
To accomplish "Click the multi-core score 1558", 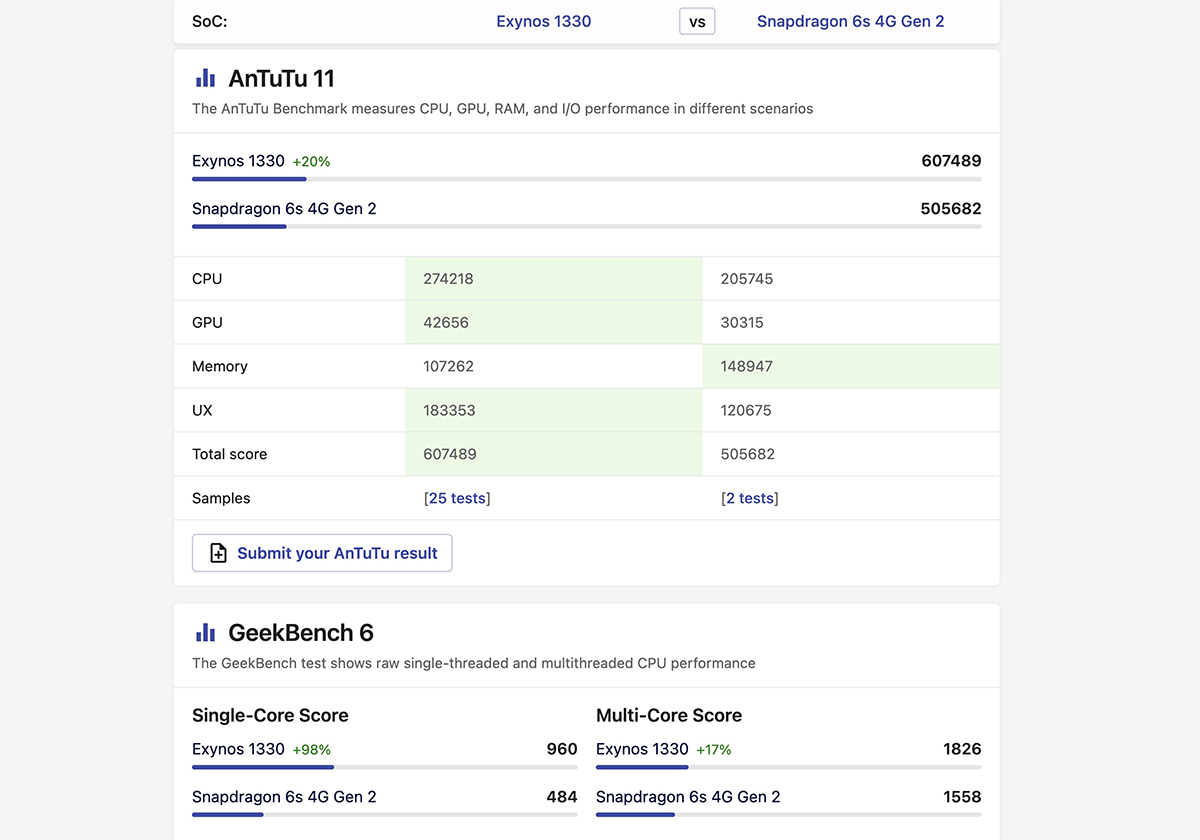I will click(962, 797).
